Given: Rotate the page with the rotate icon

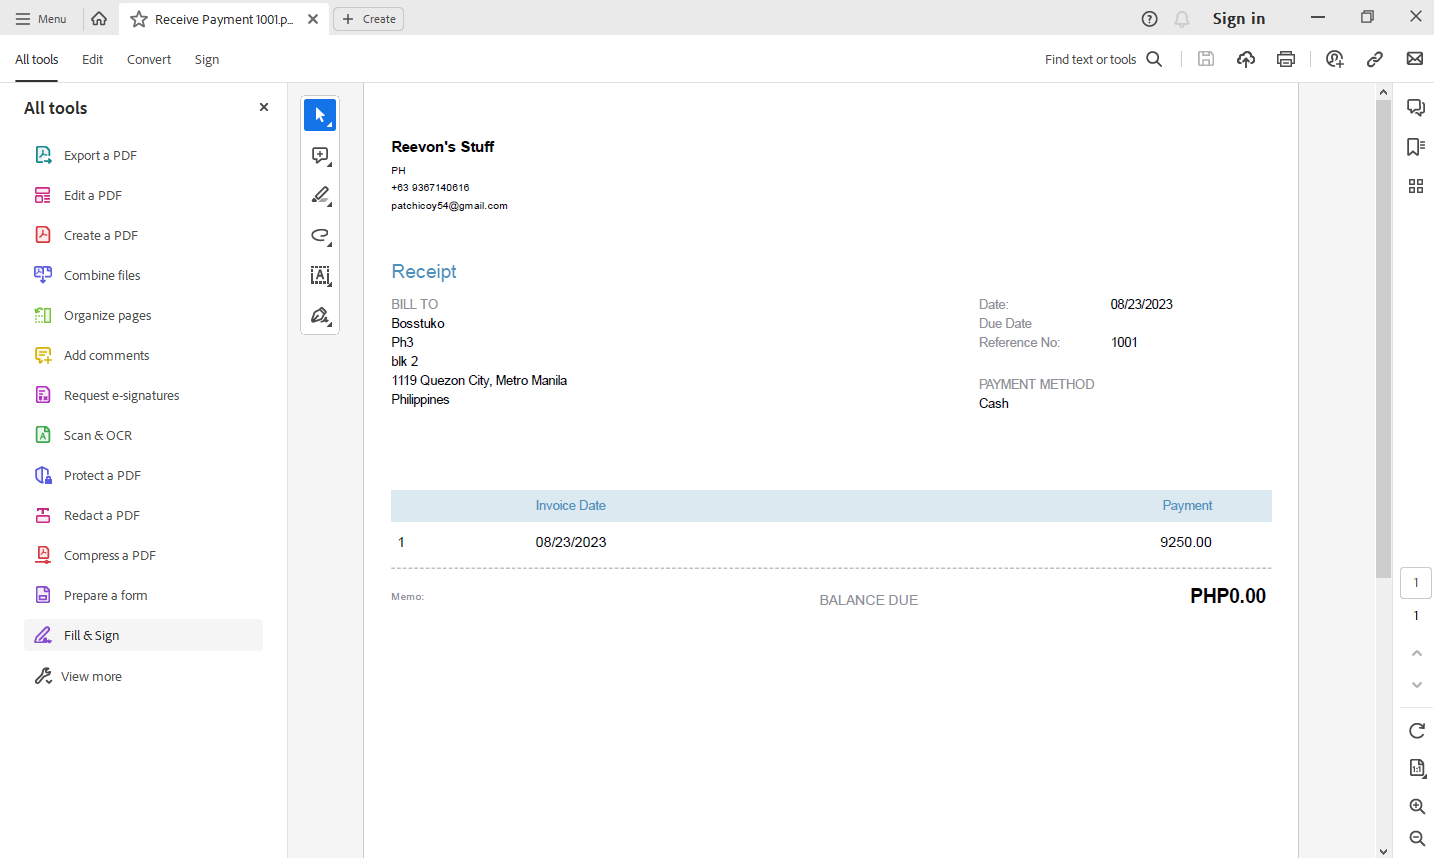Looking at the screenshot, I should (1416, 731).
